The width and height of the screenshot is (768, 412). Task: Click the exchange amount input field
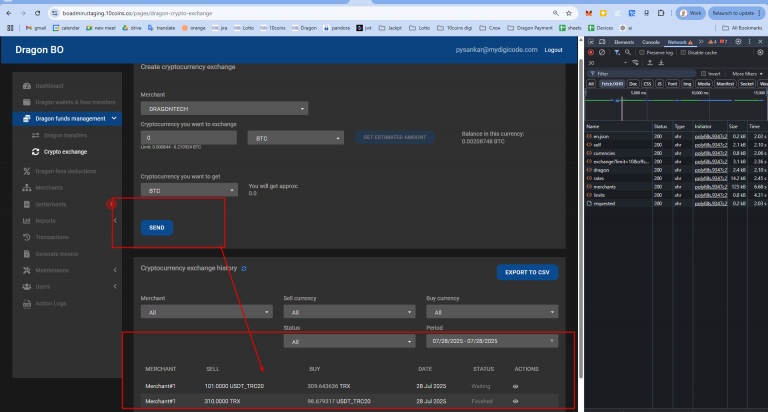pyautogui.click(x=189, y=138)
